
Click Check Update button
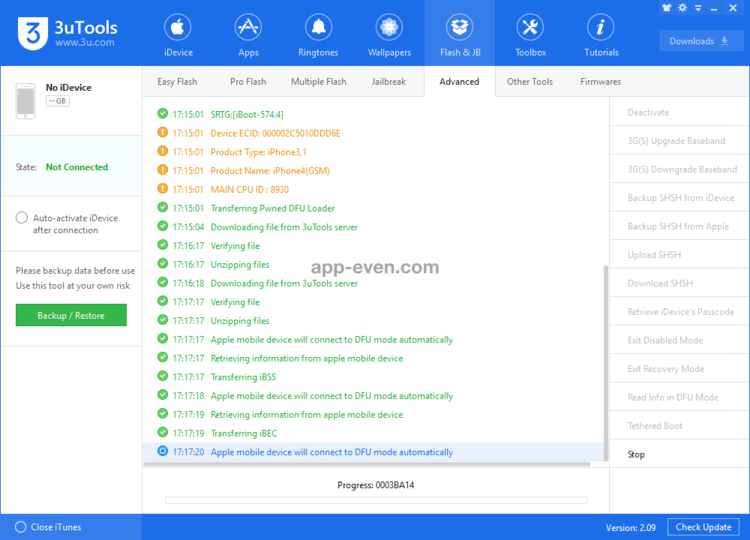703,527
